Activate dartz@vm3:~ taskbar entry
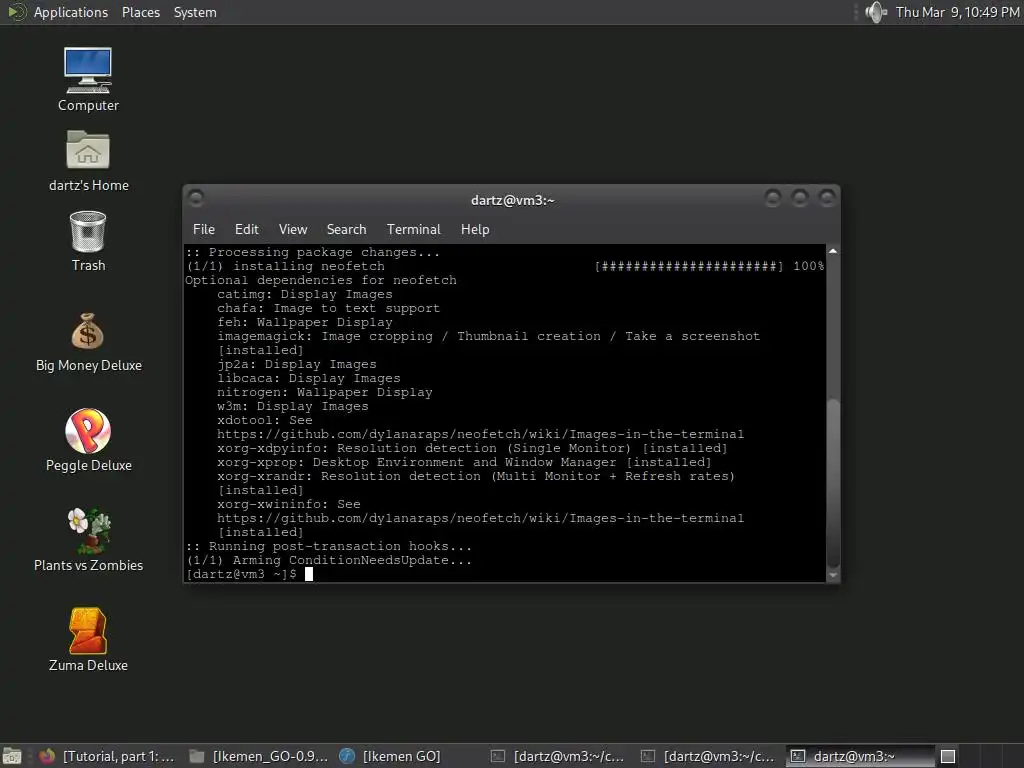 pyautogui.click(x=859, y=756)
